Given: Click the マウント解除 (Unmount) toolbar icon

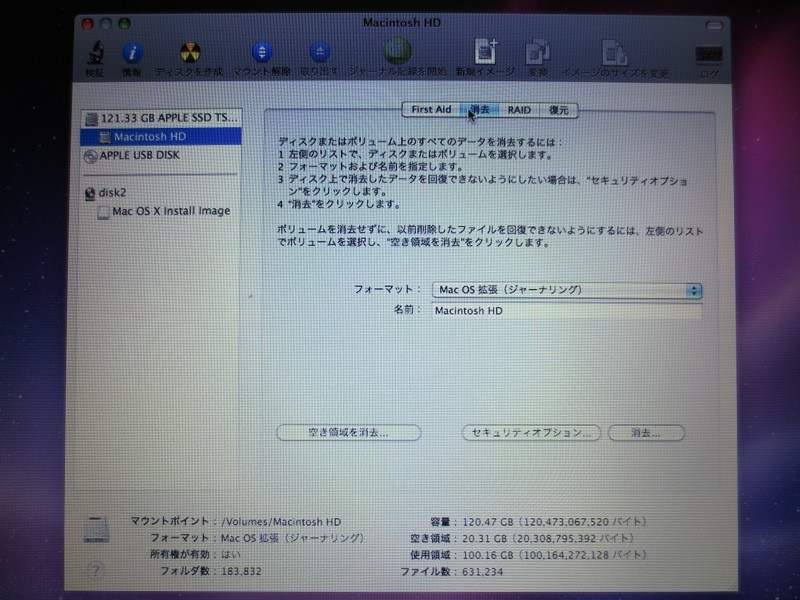Looking at the screenshot, I should point(262,52).
